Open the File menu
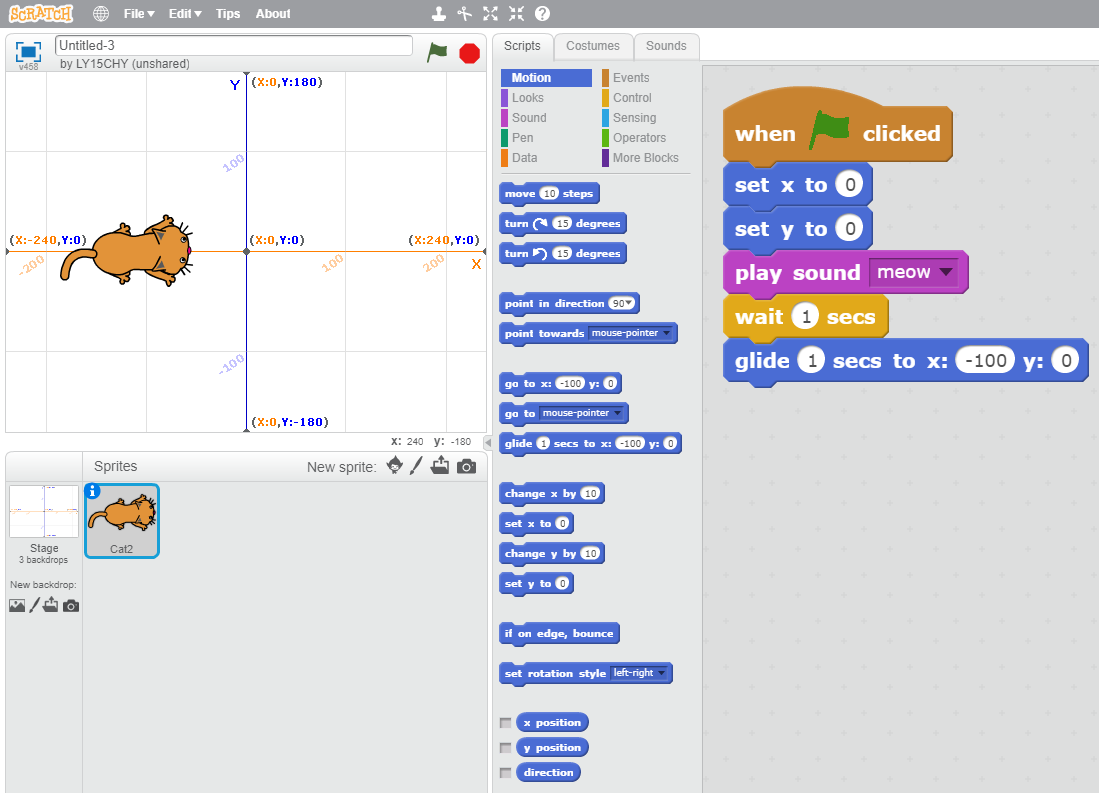1099x793 pixels. coord(139,14)
